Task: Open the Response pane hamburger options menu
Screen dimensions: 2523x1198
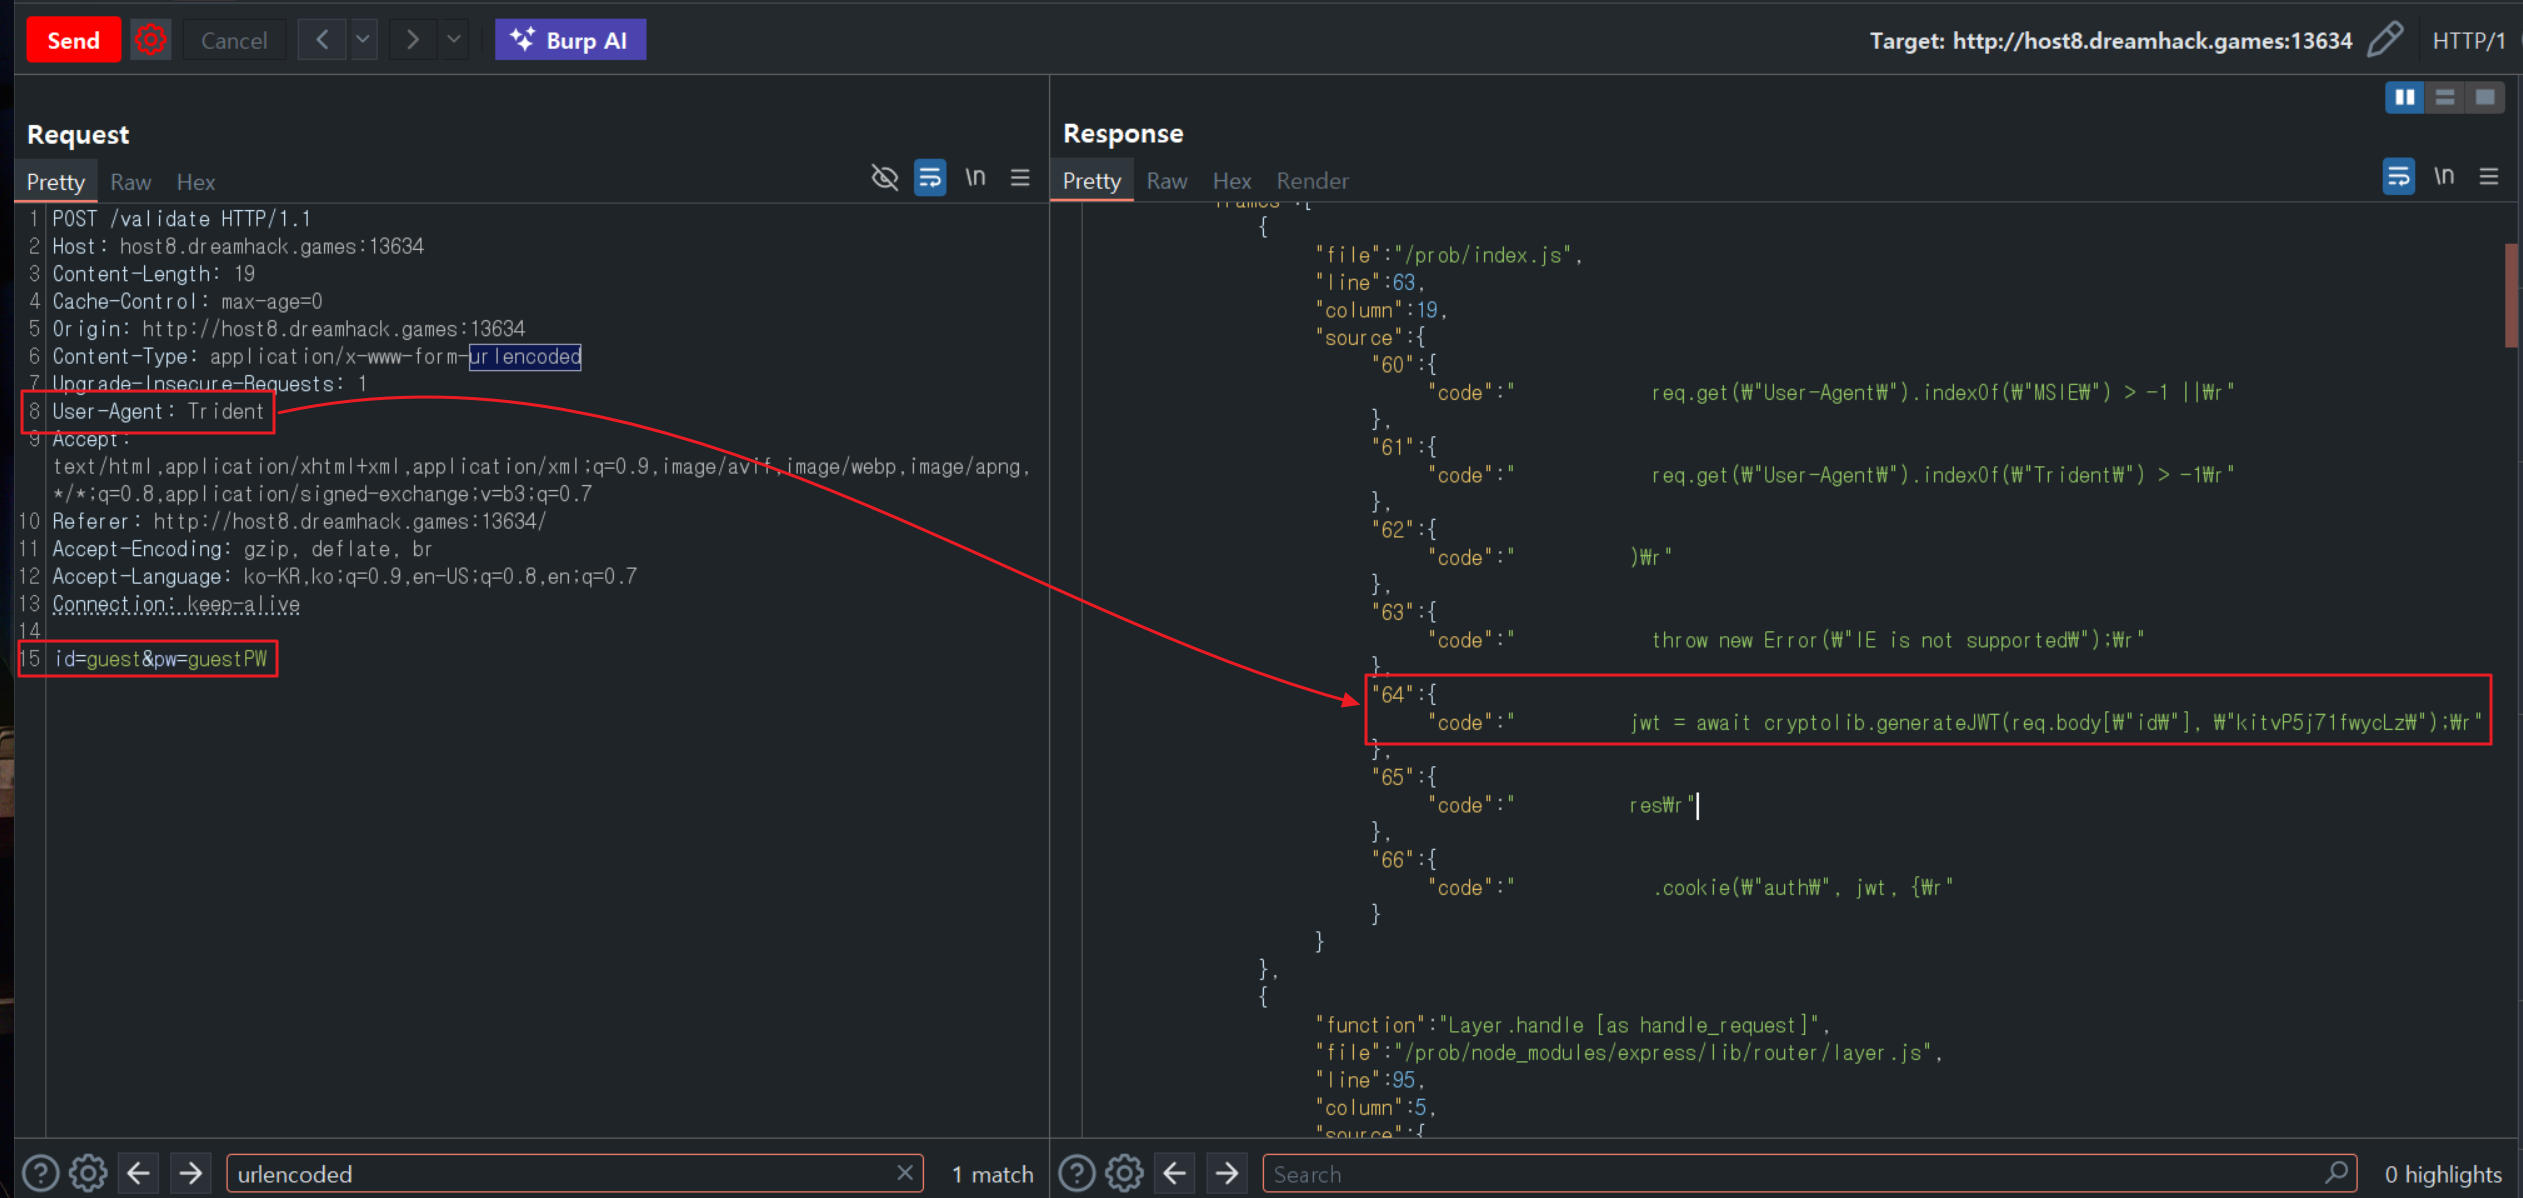Action: [x=2489, y=177]
